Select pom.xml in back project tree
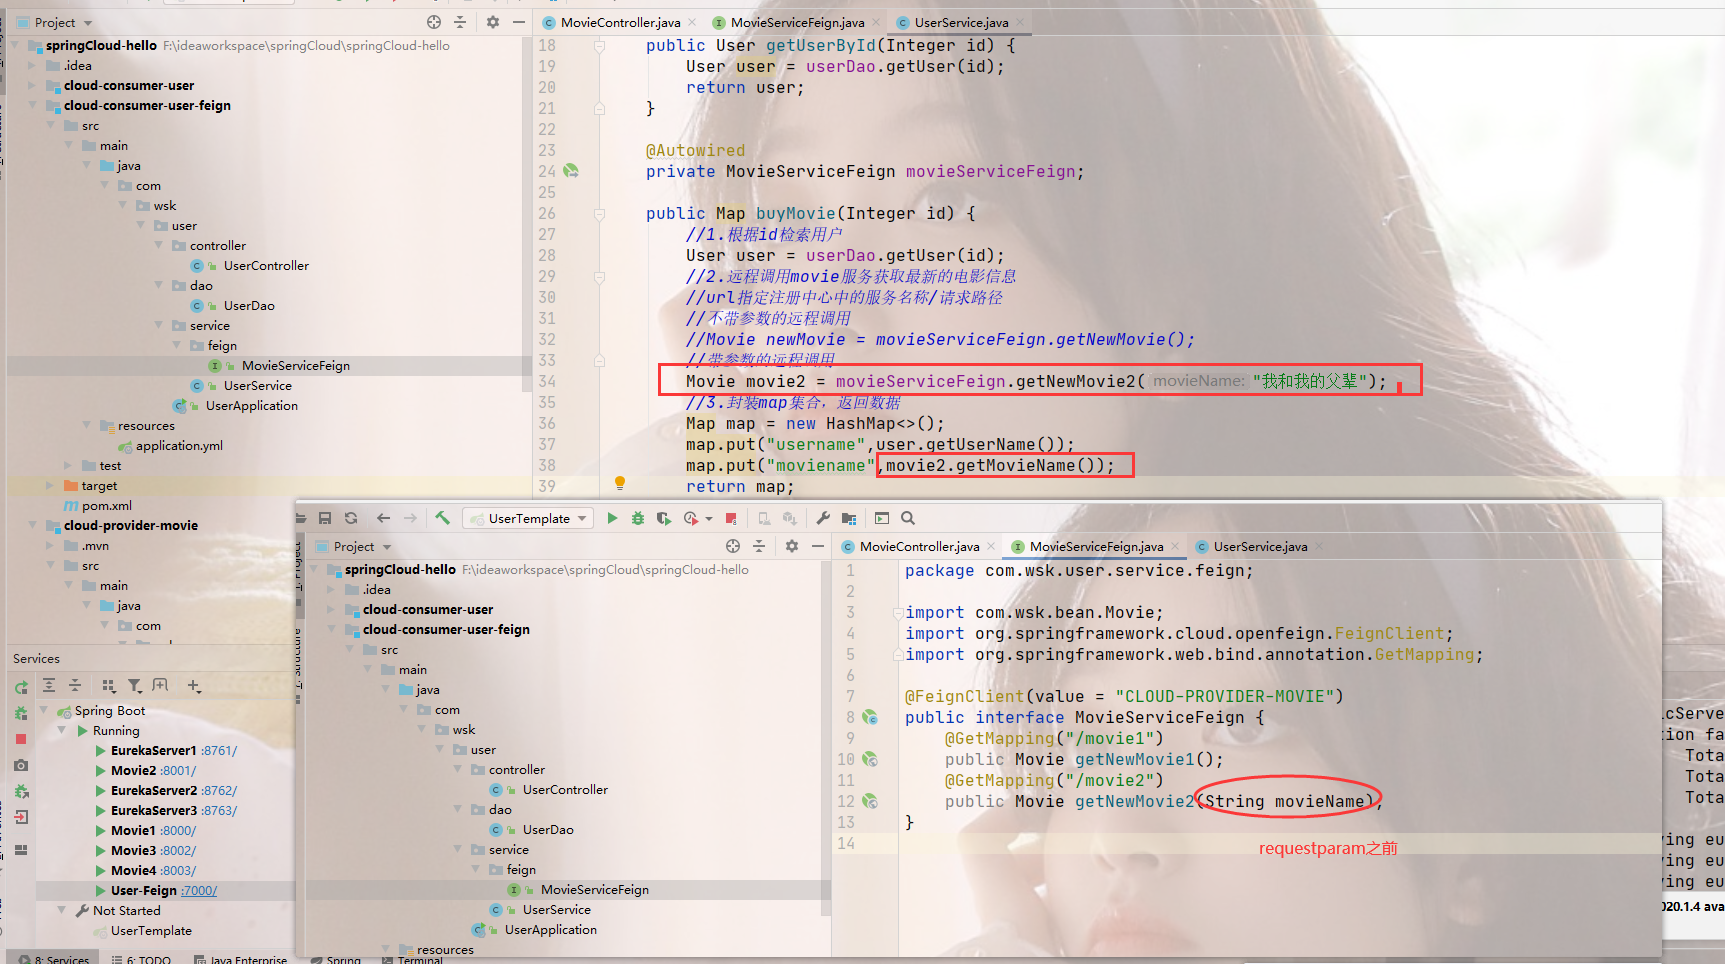 (x=106, y=506)
